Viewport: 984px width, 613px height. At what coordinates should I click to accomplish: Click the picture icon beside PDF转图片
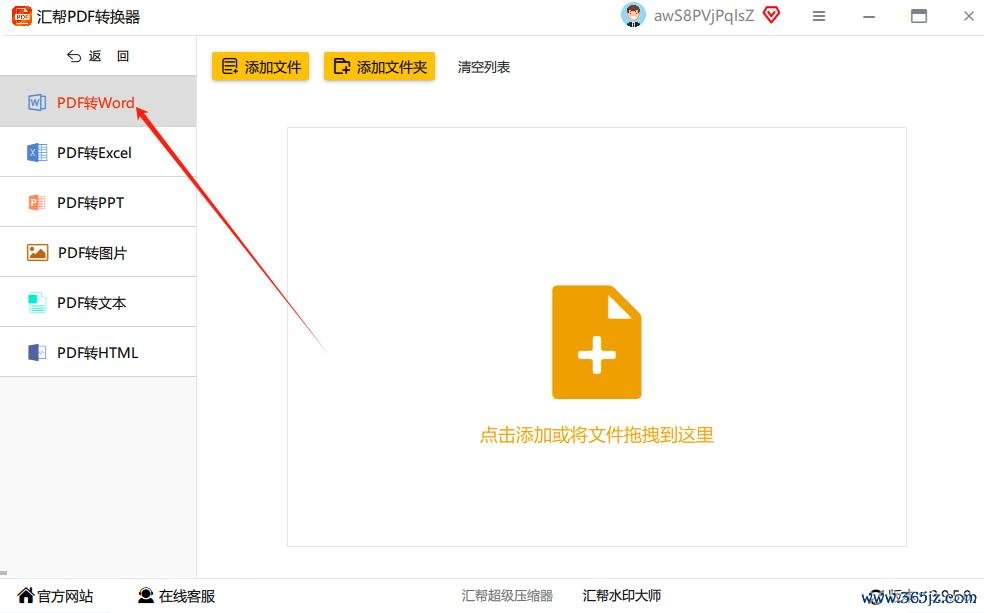tap(38, 252)
